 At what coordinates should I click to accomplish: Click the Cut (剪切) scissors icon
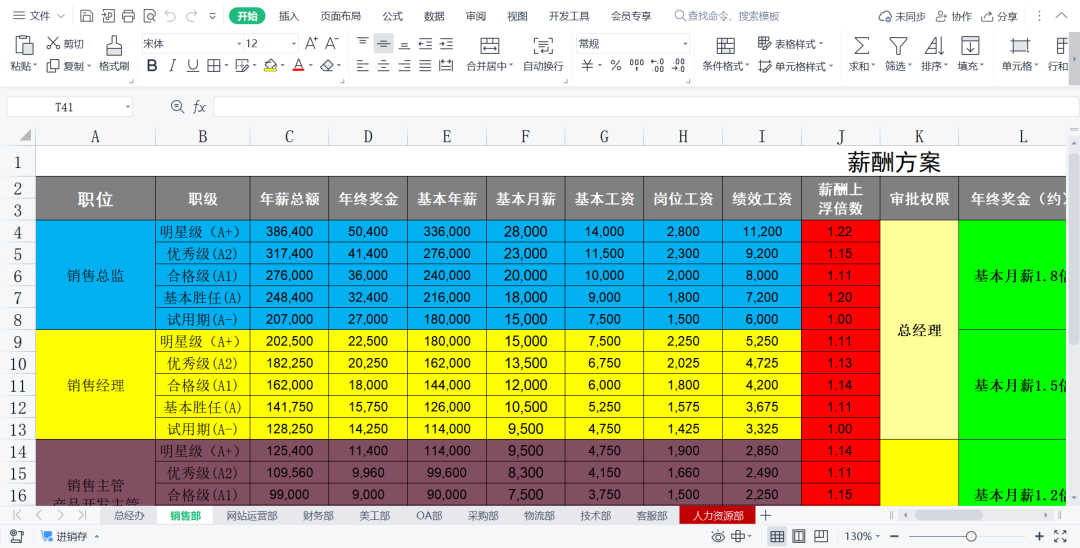tap(54, 44)
